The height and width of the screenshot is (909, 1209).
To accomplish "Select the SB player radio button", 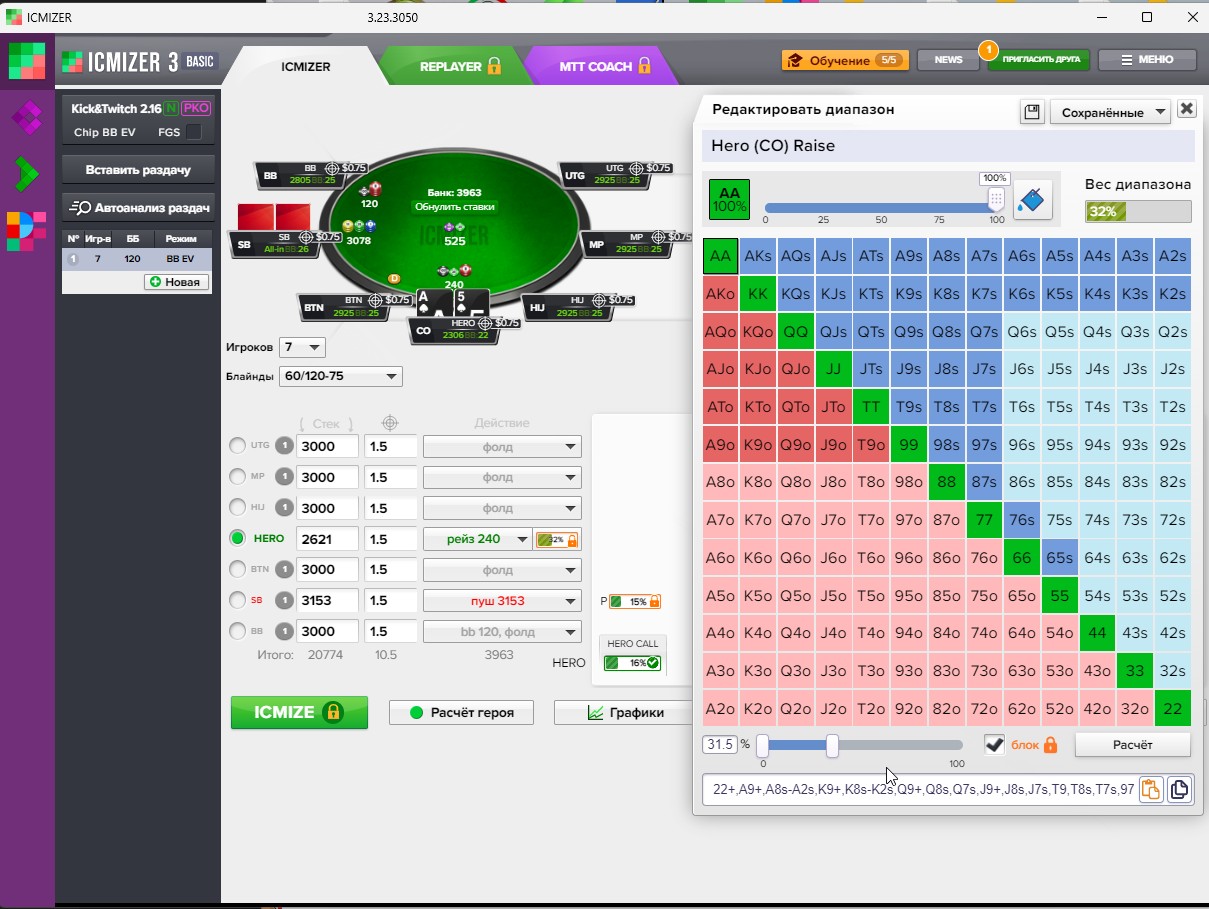I will [x=237, y=600].
